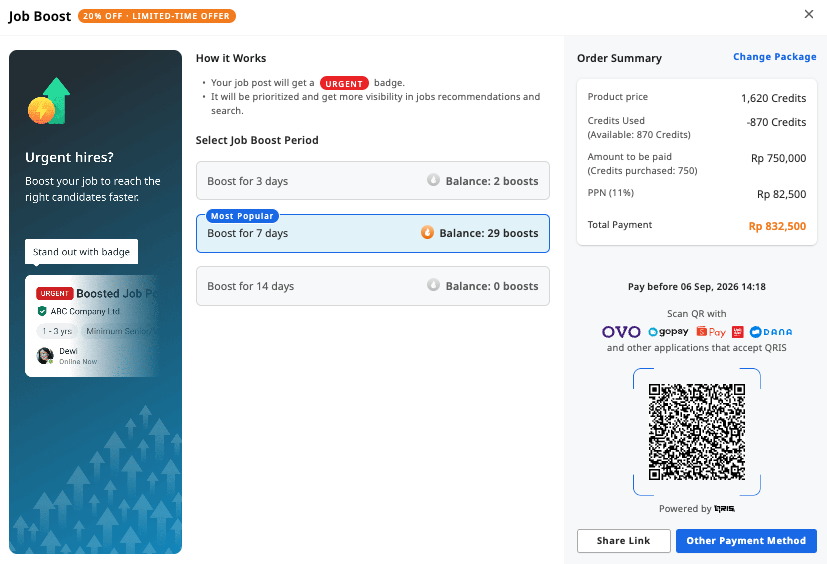Click the GoPay payment logo
827x564 pixels.
[x=668, y=332]
